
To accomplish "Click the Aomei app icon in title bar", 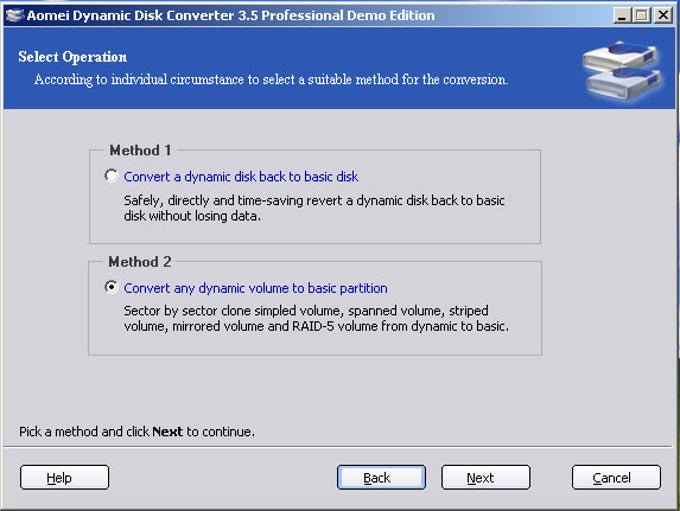I will tap(14, 16).
